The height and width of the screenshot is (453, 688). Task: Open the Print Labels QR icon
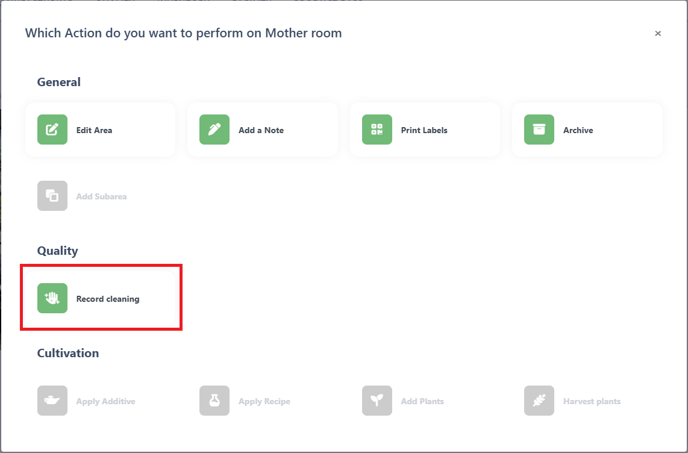377,129
